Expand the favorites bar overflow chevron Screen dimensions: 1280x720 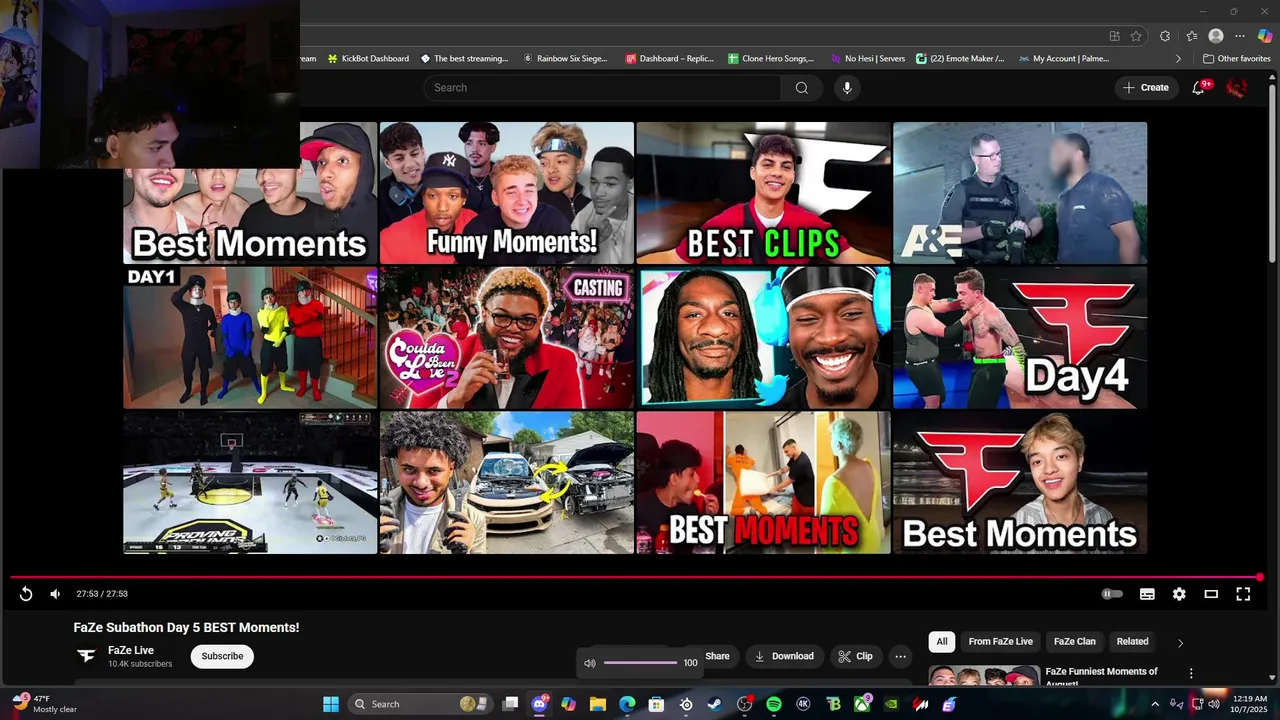tap(1178, 59)
